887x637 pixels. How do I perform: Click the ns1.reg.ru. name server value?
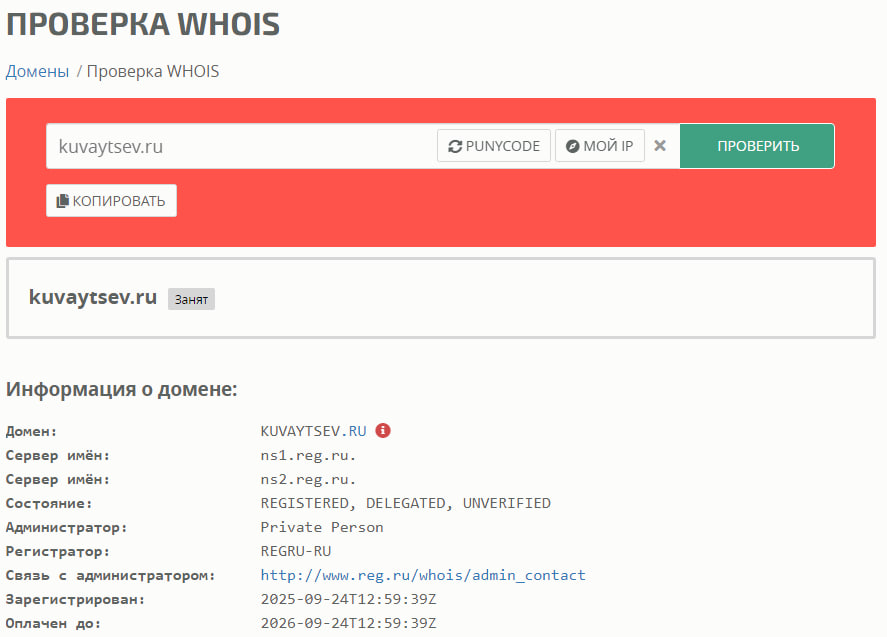308,455
